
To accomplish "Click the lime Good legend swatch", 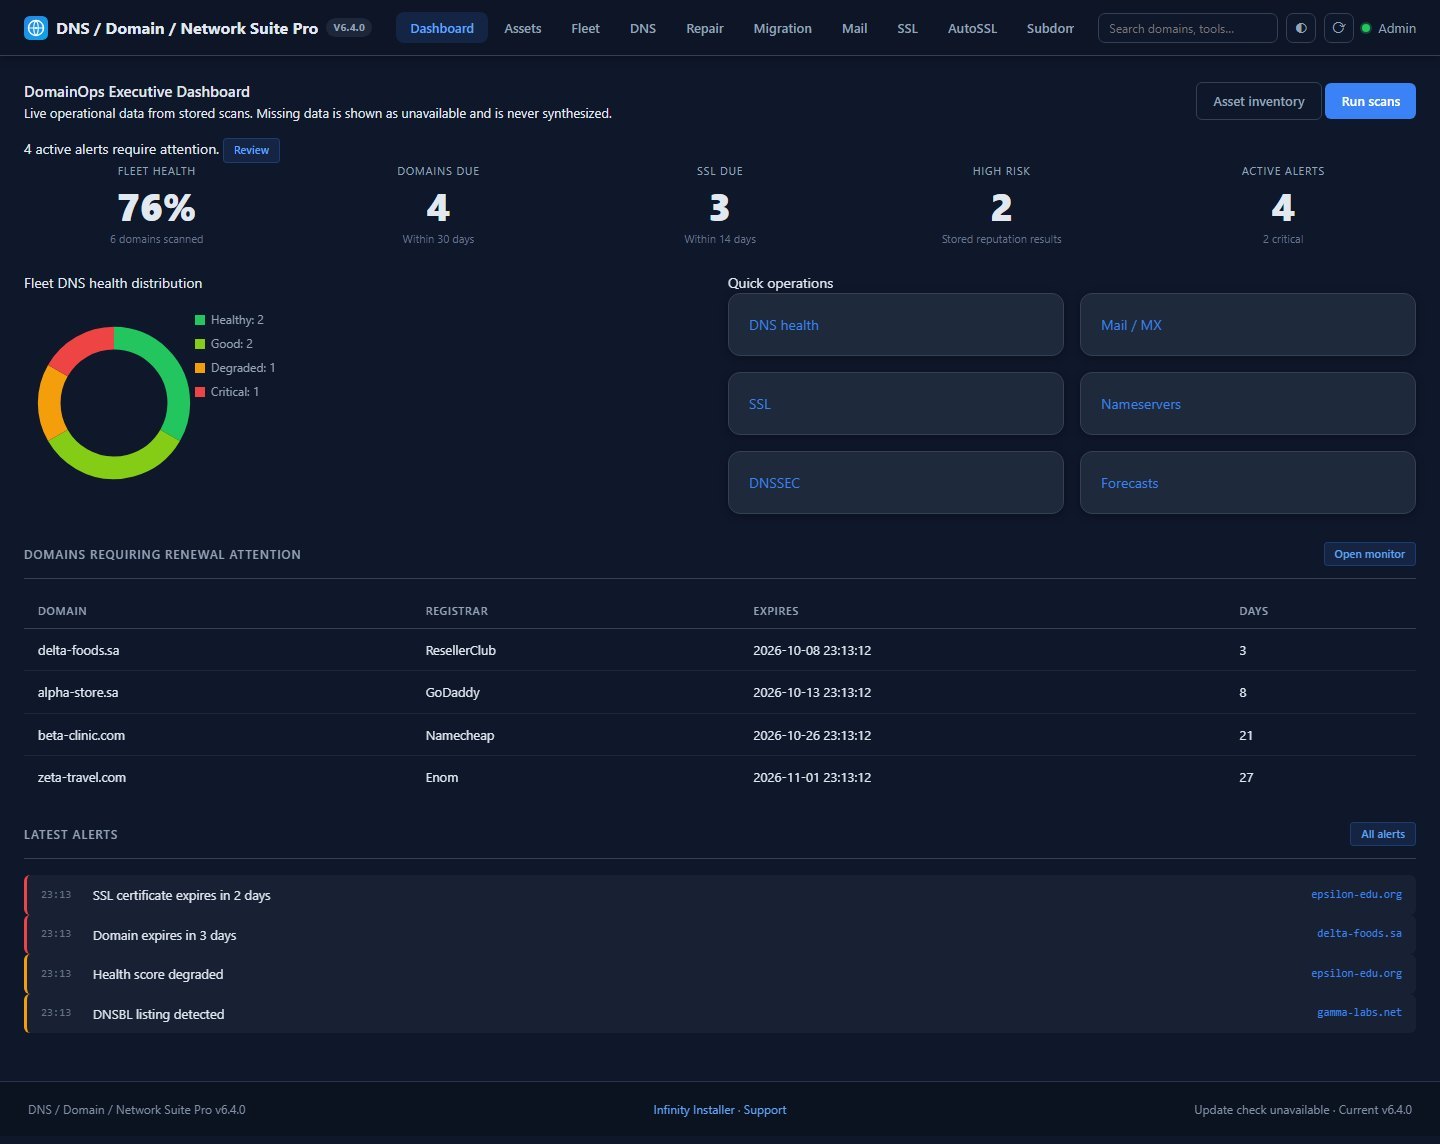I will coord(200,344).
